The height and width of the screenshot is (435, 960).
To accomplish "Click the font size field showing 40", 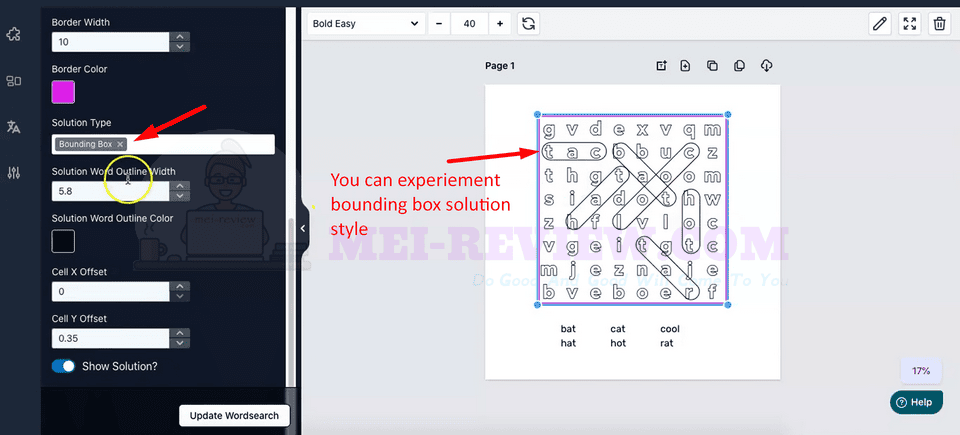I will (x=470, y=24).
